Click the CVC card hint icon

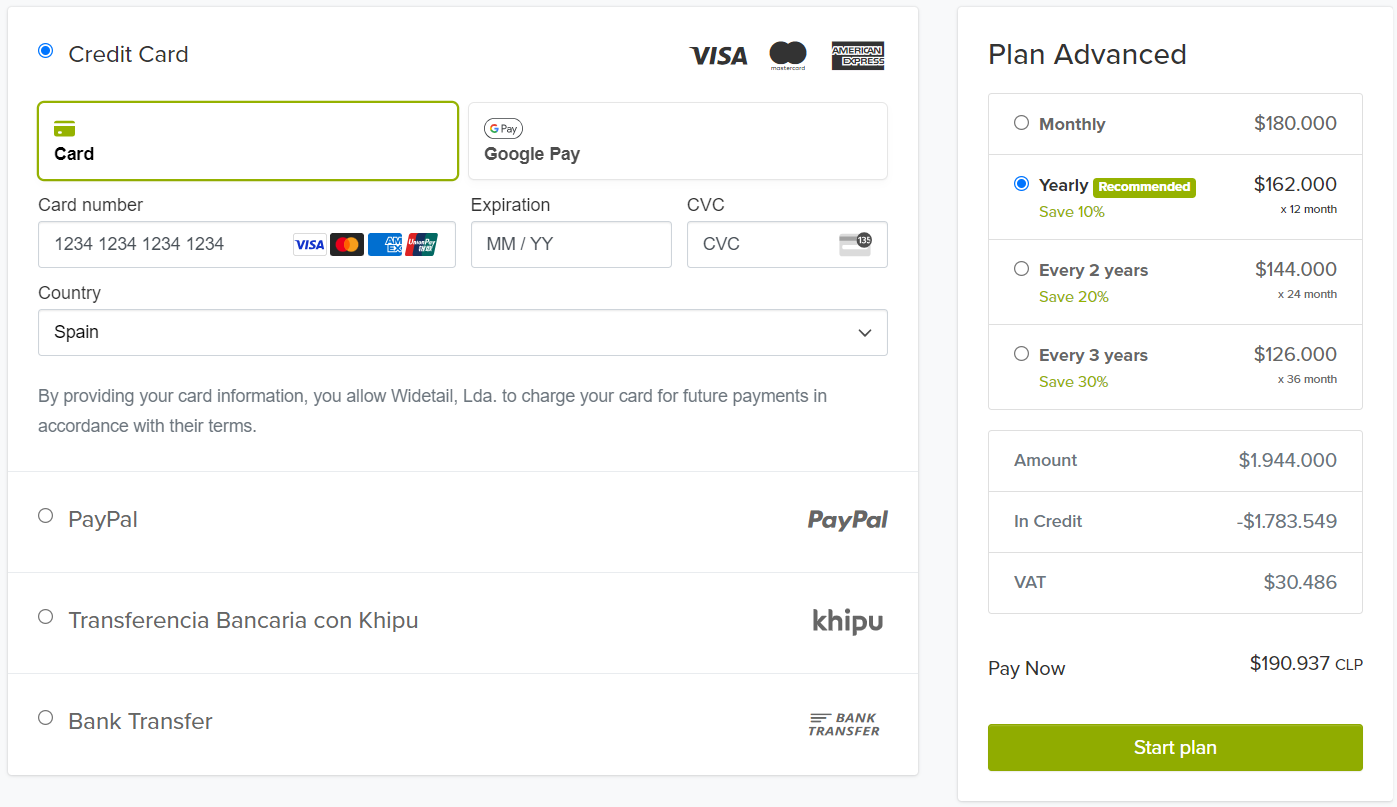pyautogui.click(x=855, y=244)
